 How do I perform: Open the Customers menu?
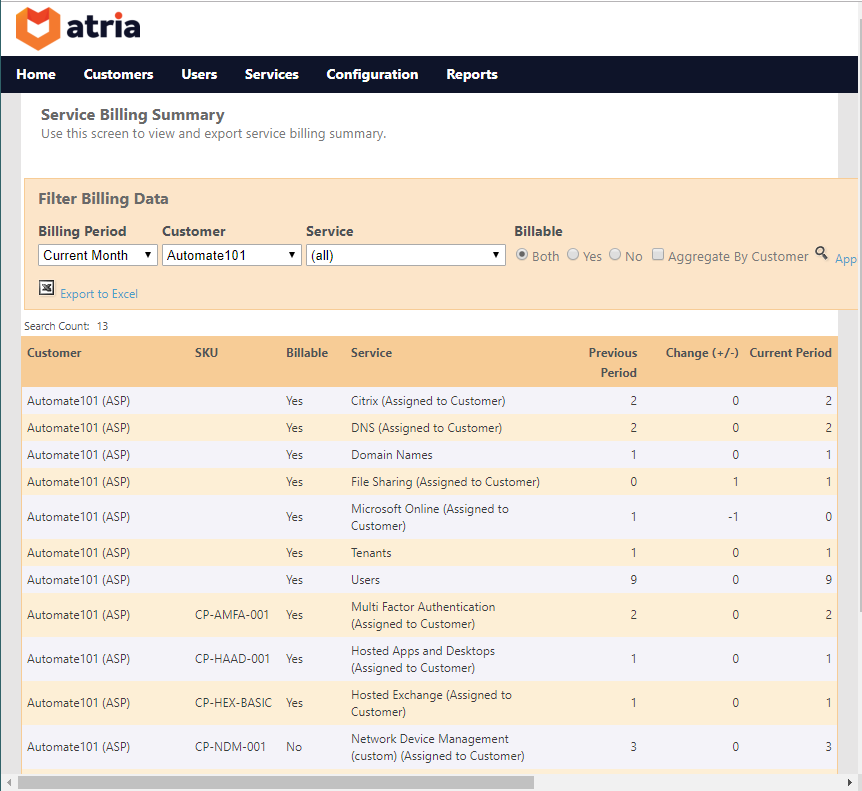pyautogui.click(x=118, y=74)
